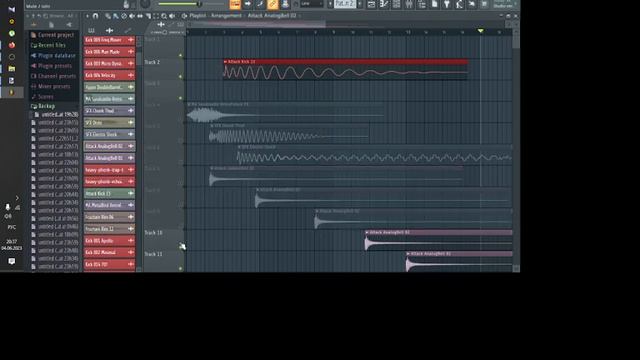Image resolution: width=640 pixels, height=360 pixels.
Task: Open the Attack AnalogBell clip menu on Track 11
Action: 408,254
